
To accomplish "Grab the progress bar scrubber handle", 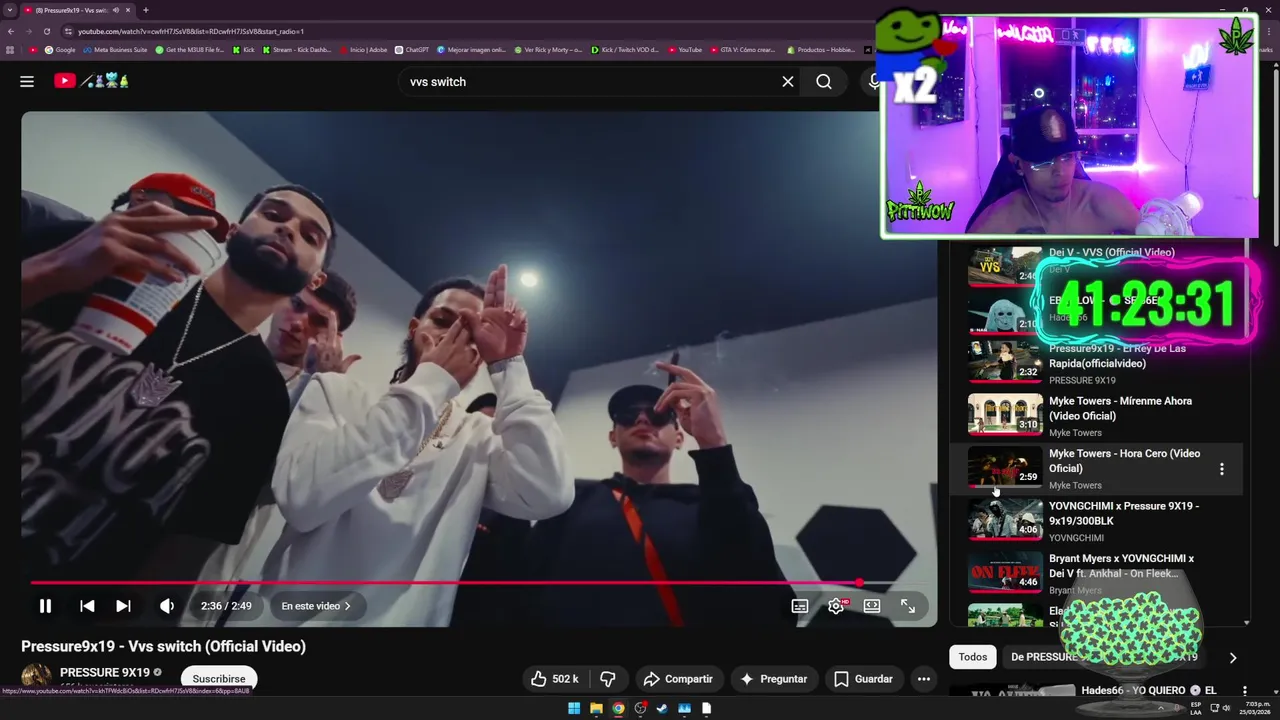I will click(860, 583).
